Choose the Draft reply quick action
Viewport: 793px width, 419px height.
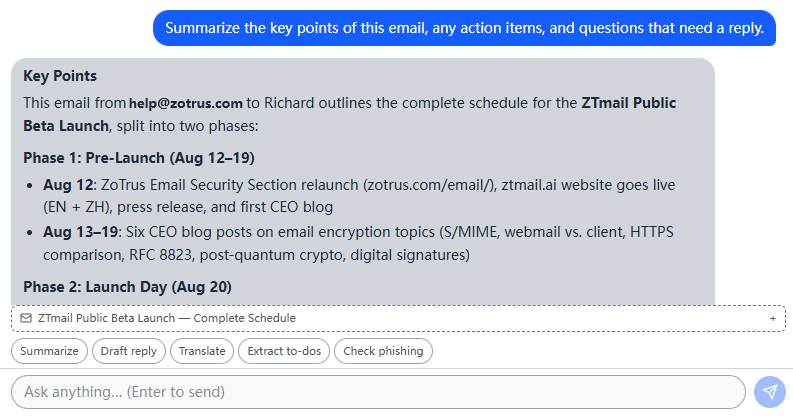click(x=128, y=351)
